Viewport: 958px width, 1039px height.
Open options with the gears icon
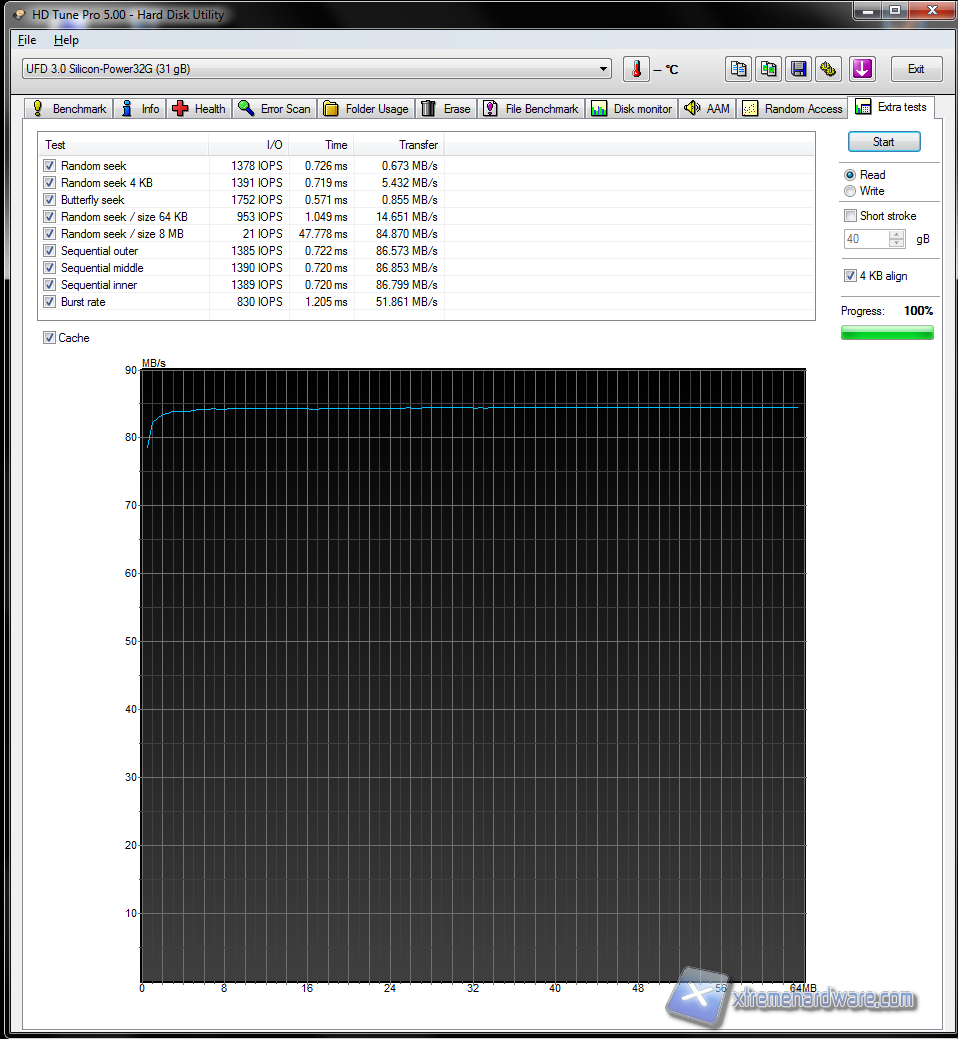828,69
